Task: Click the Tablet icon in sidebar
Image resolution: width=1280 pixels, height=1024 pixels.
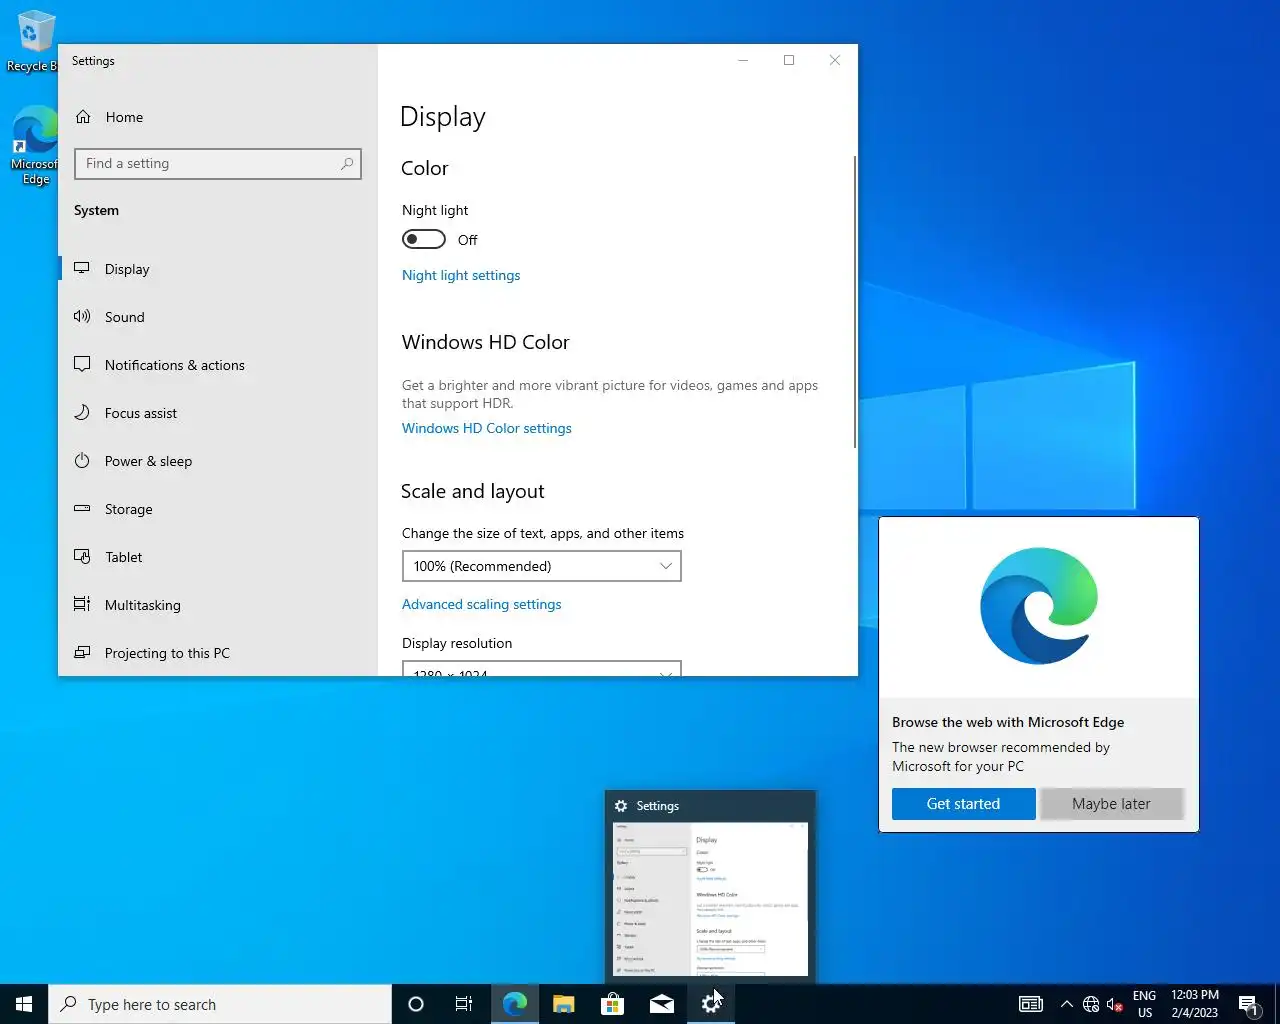Action: click(82, 557)
